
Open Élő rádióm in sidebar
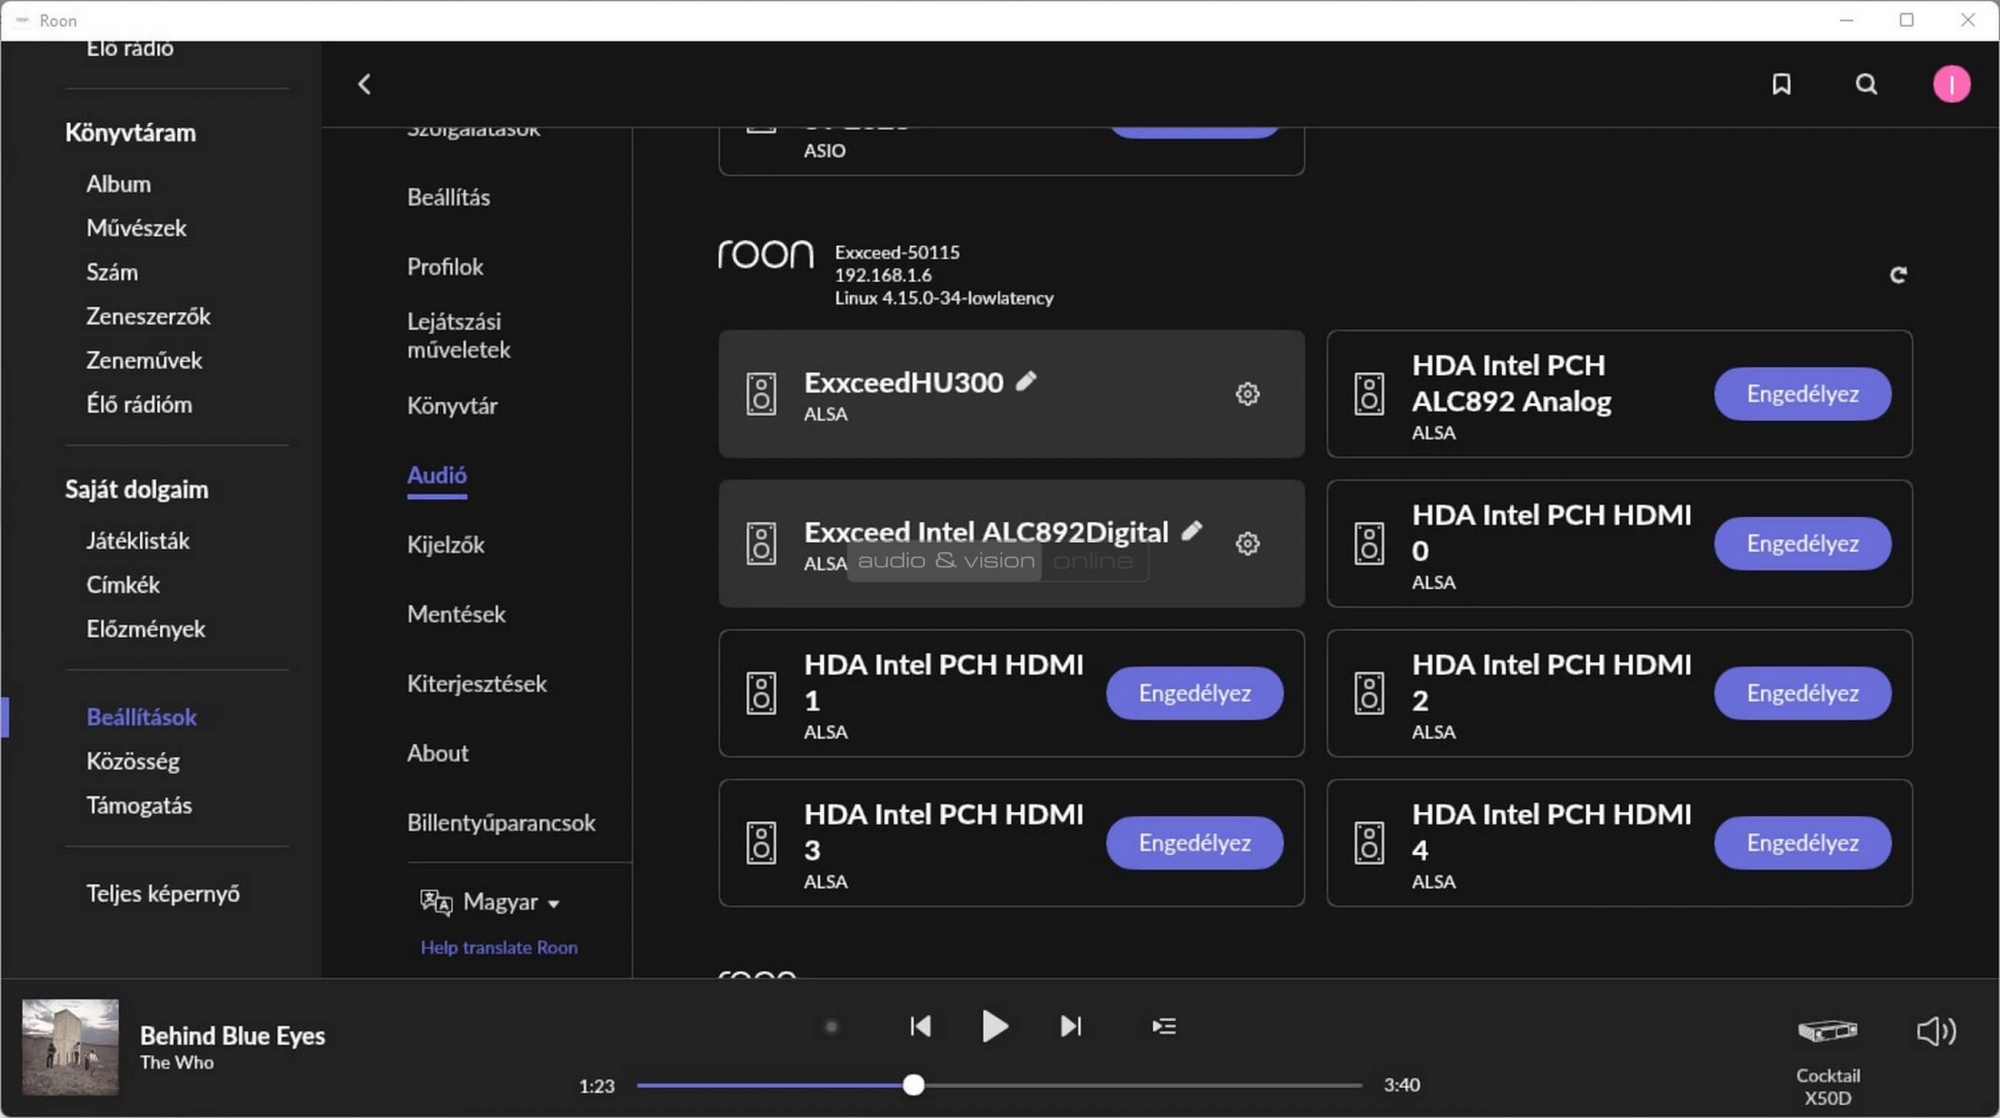click(x=139, y=404)
